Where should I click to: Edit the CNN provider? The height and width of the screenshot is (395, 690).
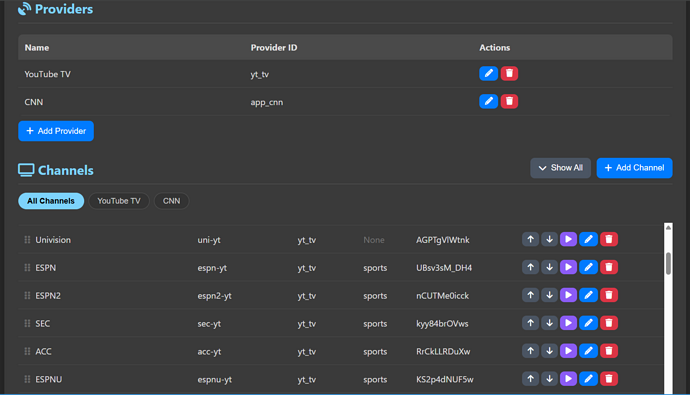pyautogui.click(x=488, y=101)
